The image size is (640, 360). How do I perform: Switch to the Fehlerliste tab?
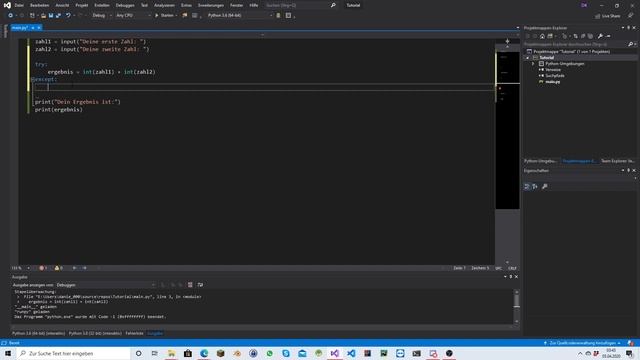pyautogui.click(x=134, y=333)
